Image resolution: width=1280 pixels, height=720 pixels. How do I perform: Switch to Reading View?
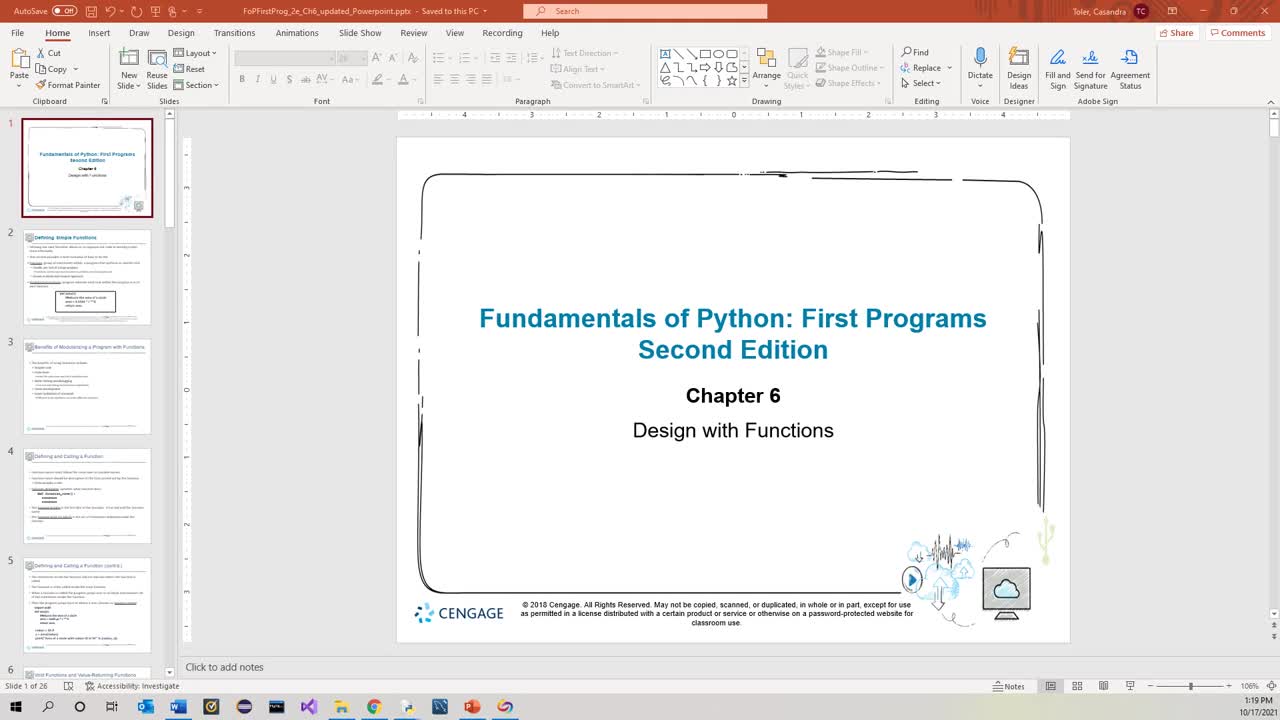1103,686
